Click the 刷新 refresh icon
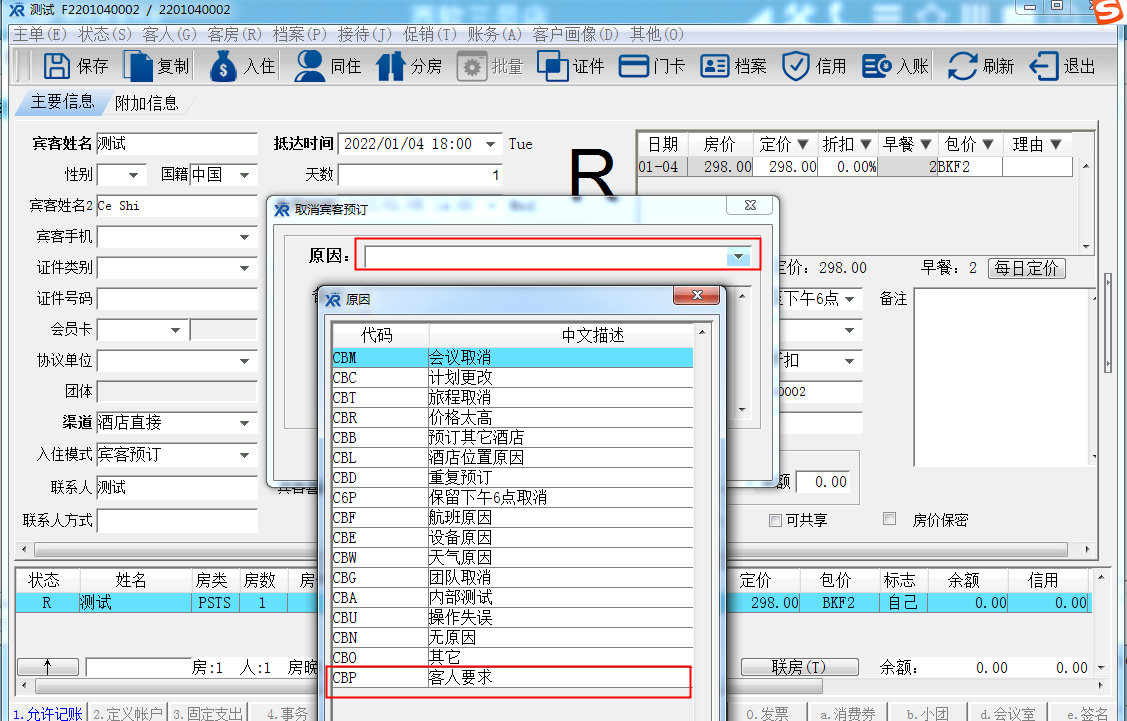Screen dimensions: 1127x721 pos(962,66)
